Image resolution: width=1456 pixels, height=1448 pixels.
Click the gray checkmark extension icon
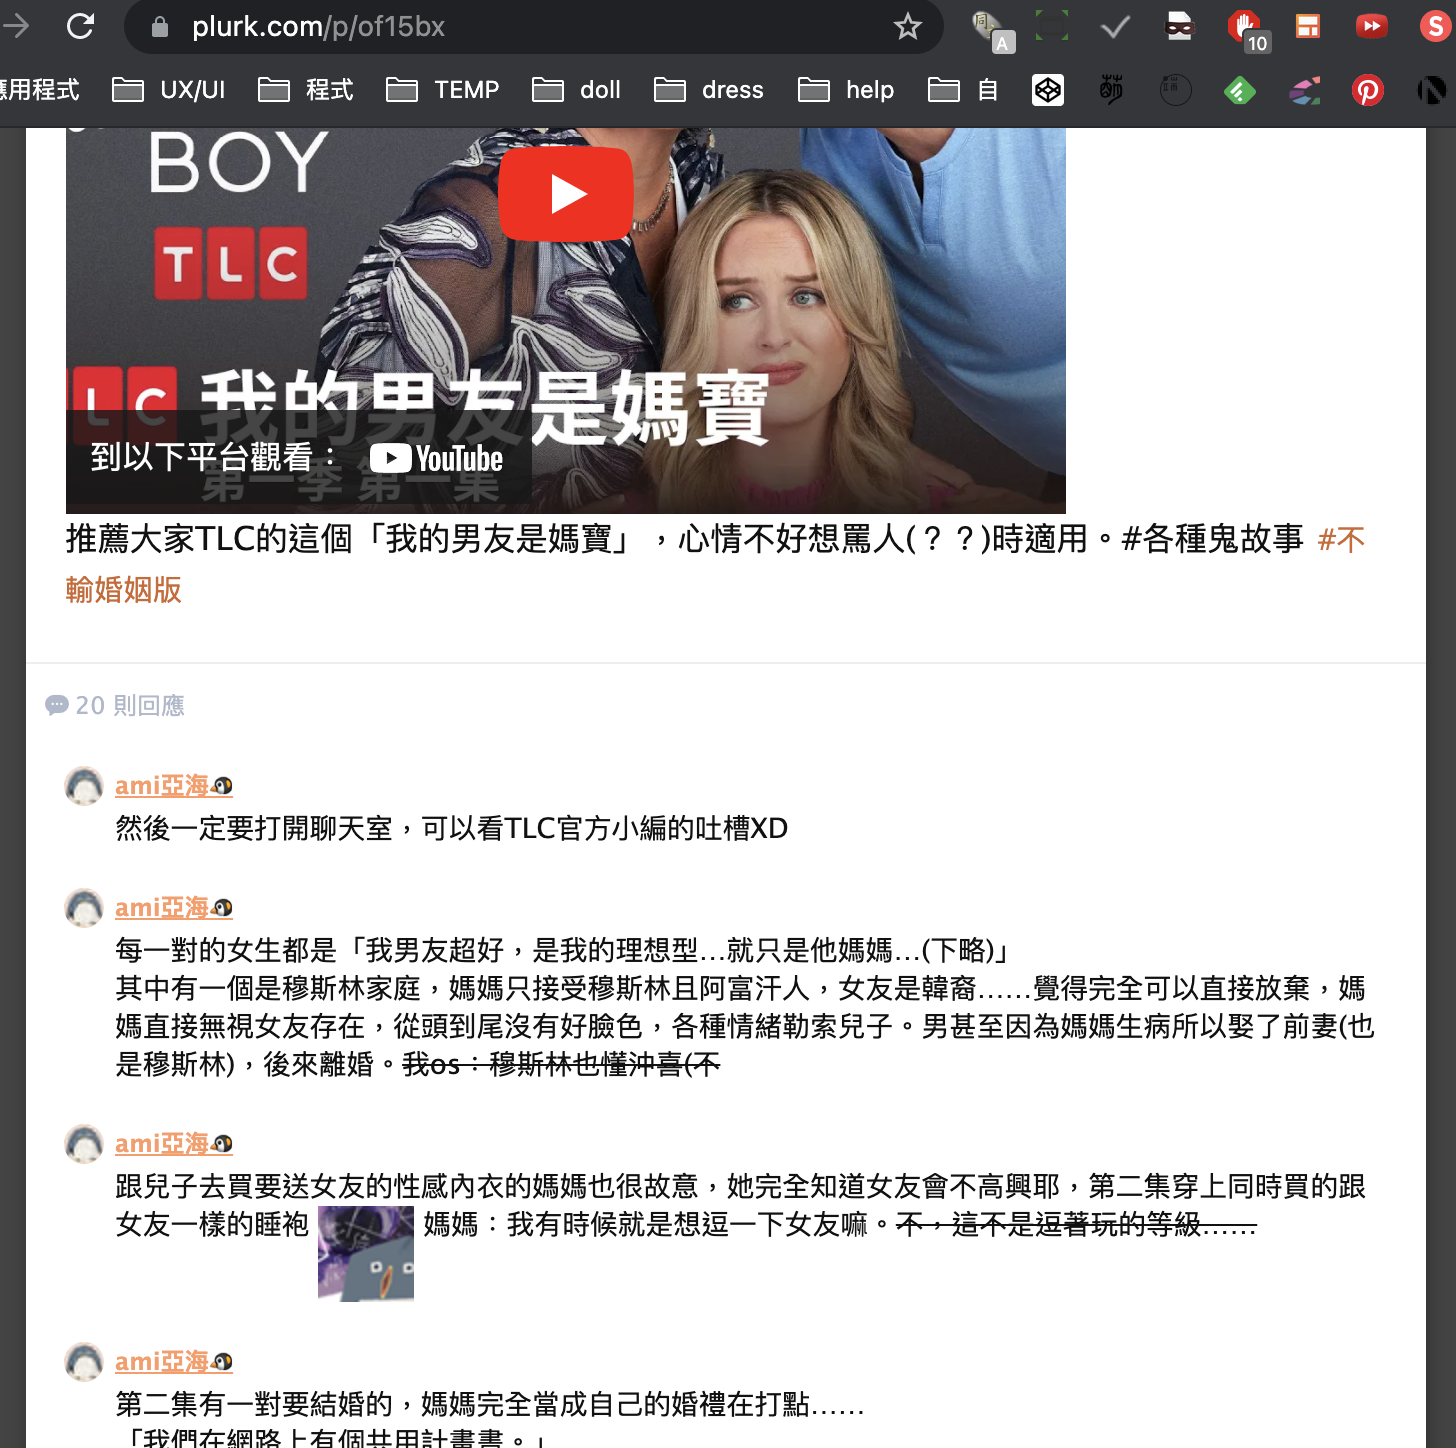click(1115, 27)
